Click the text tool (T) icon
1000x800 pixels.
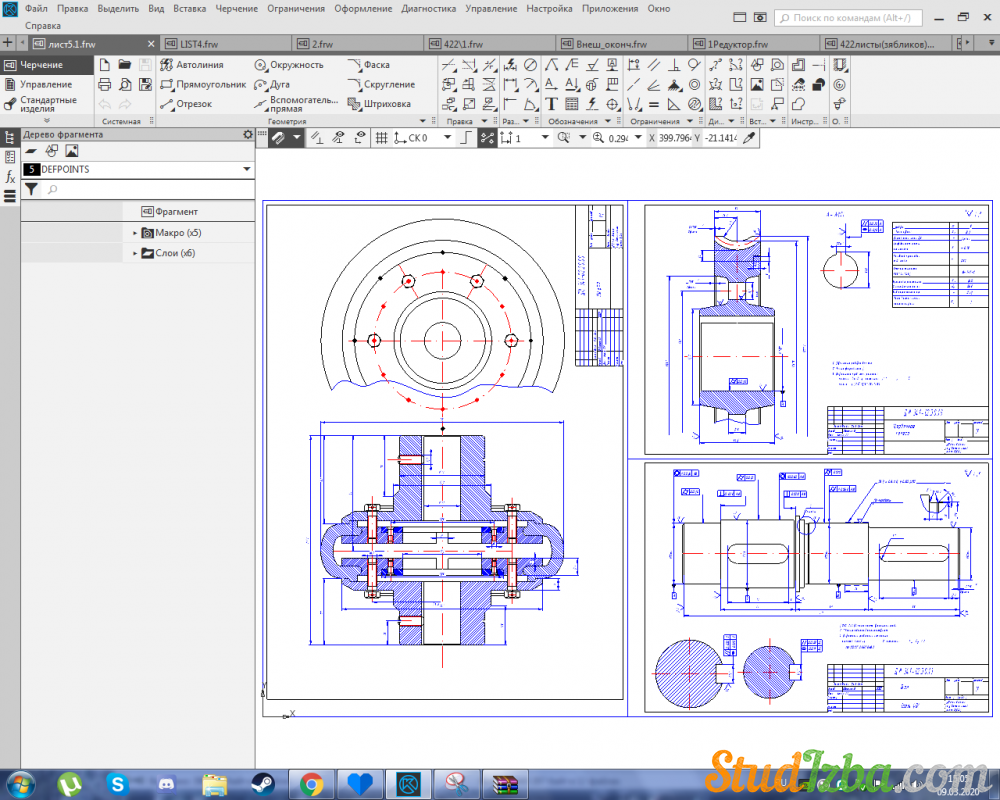pos(551,104)
